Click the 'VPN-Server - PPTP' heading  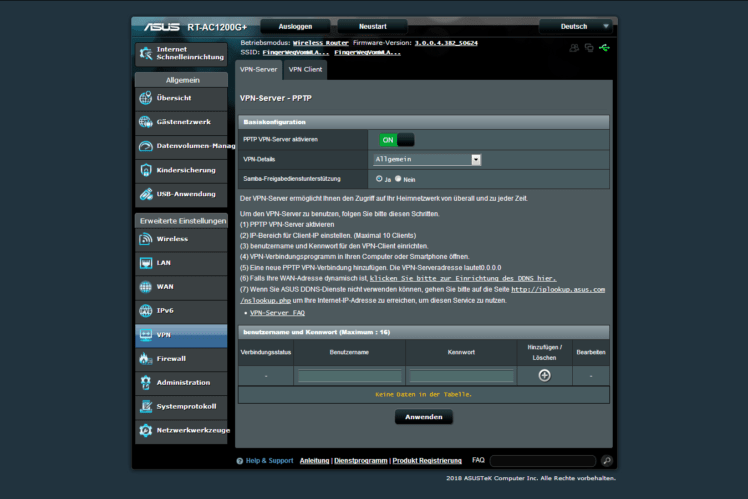tap(276, 98)
